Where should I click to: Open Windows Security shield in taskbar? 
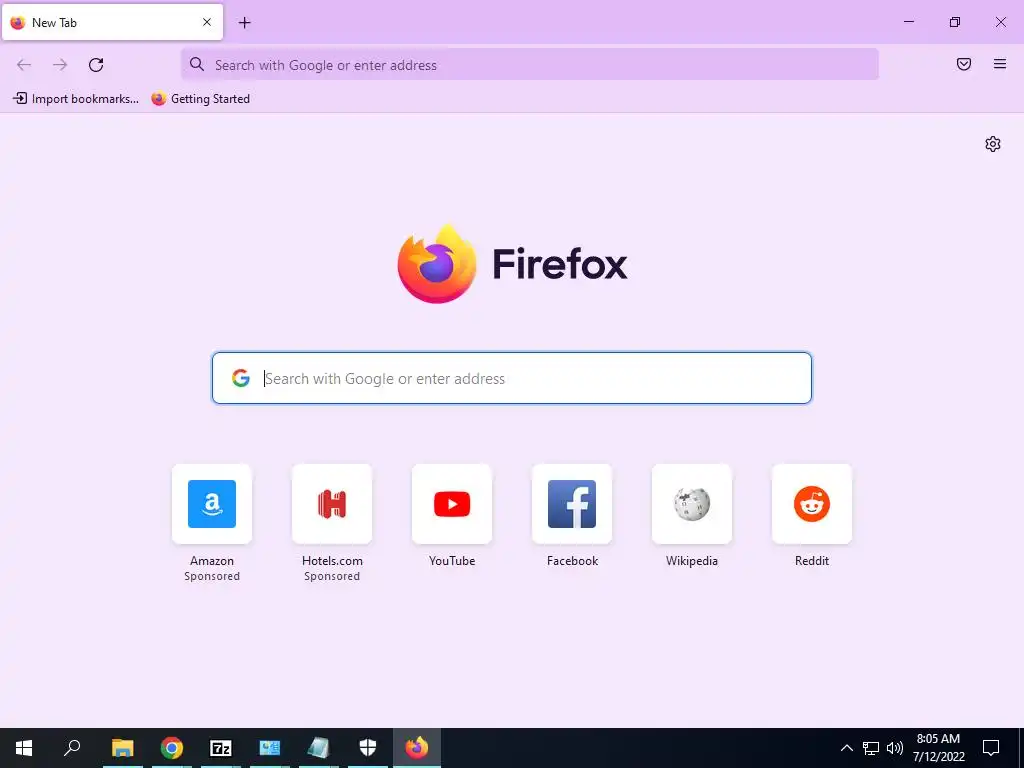368,748
